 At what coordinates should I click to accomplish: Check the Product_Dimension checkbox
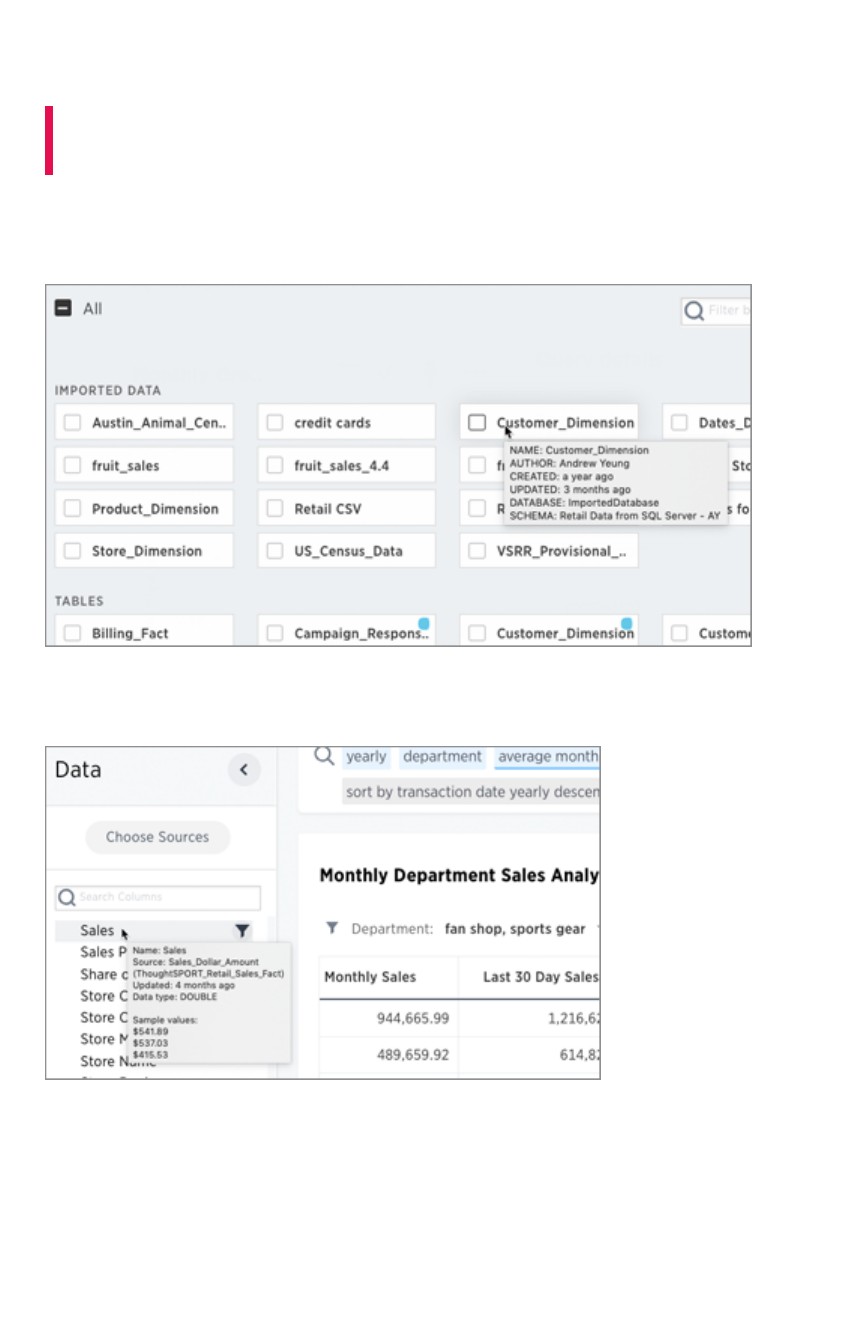[72, 508]
